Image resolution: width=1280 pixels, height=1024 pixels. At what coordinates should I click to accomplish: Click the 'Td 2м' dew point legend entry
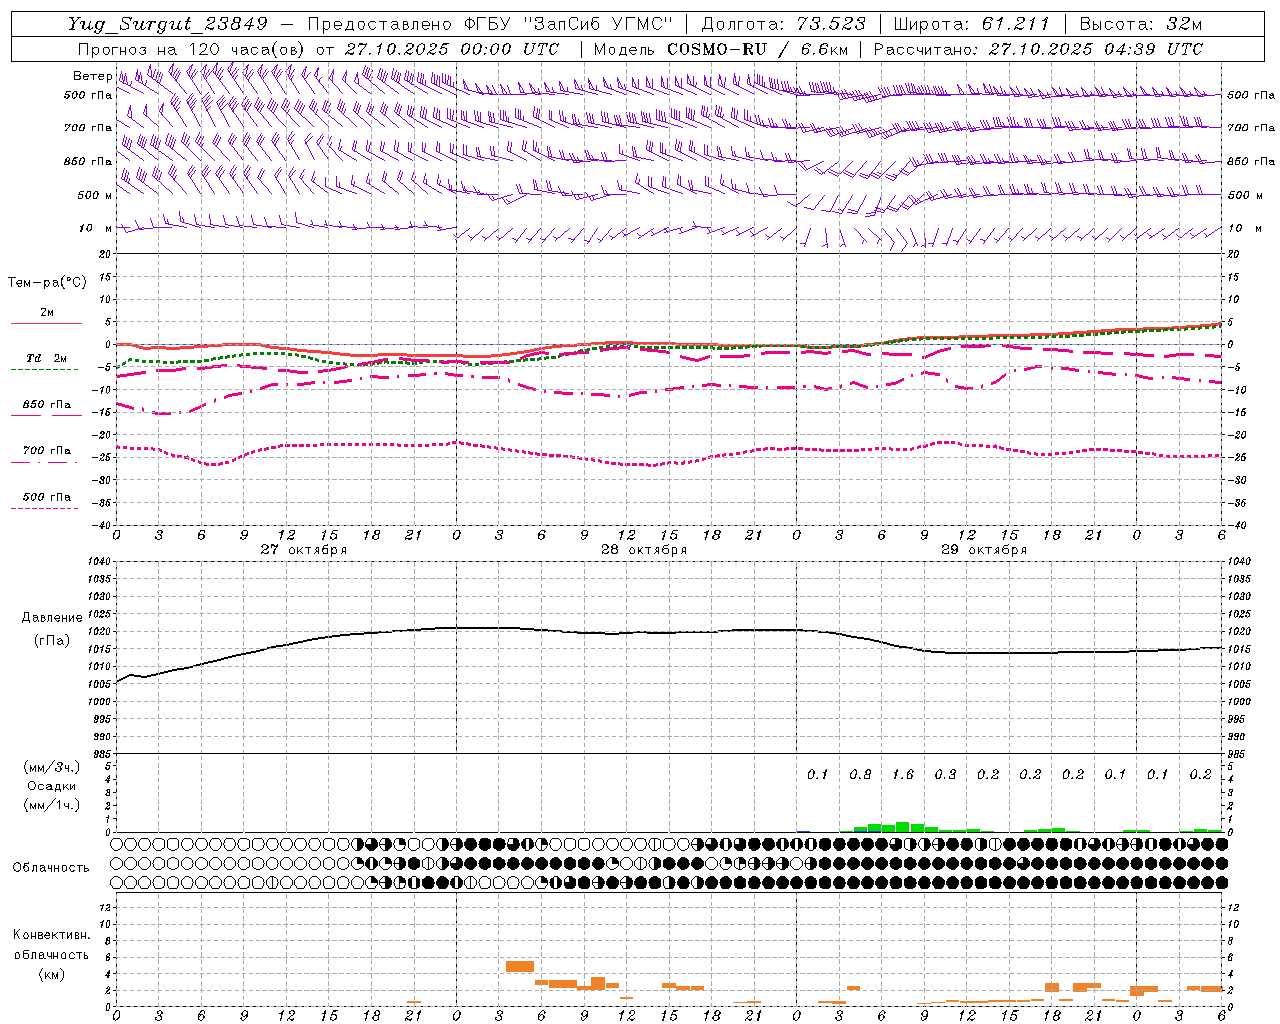tap(46, 358)
